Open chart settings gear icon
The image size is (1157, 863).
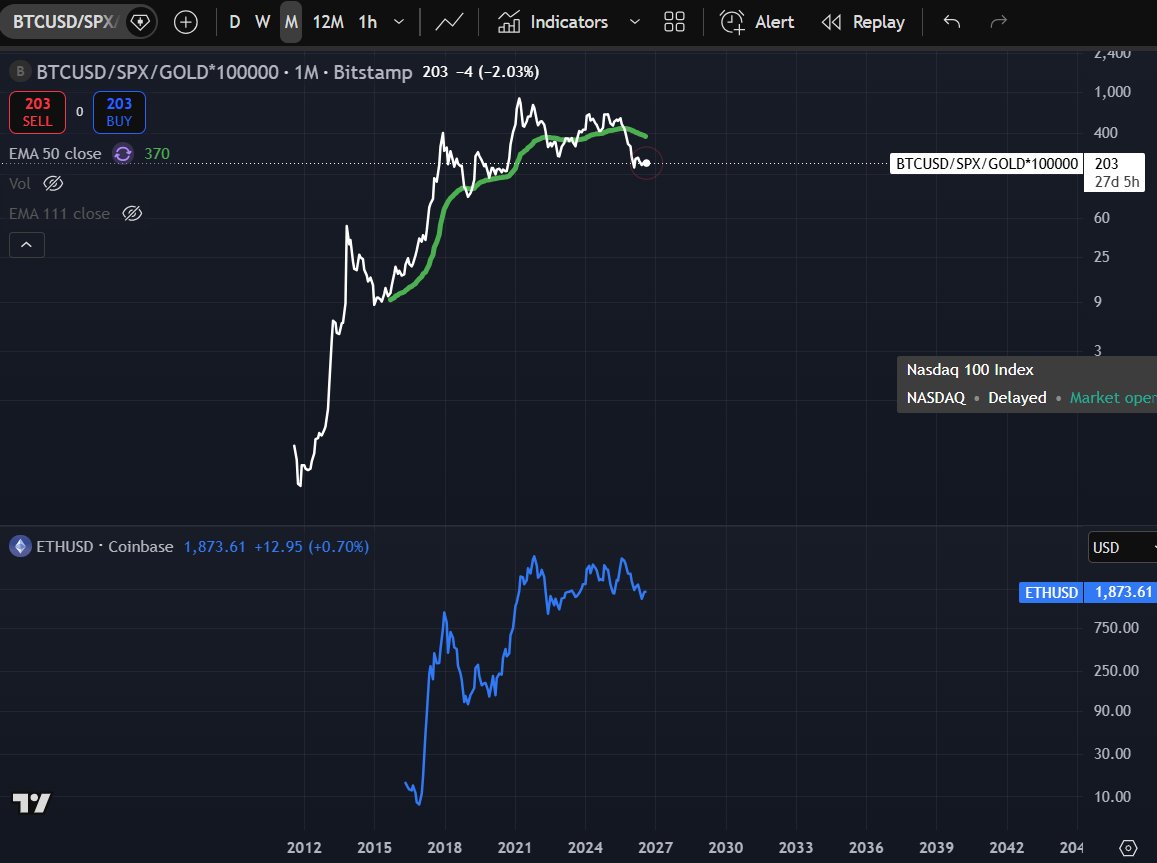point(1127,848)
